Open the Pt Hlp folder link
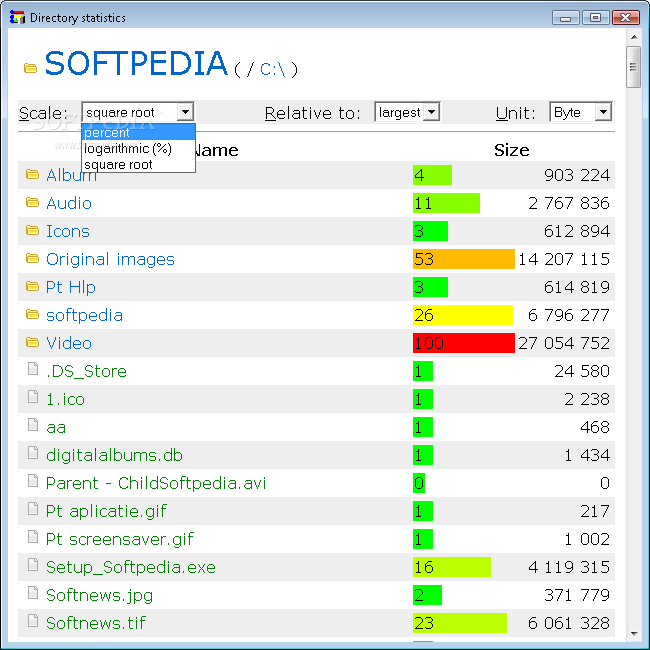 [x=70, y=287]
